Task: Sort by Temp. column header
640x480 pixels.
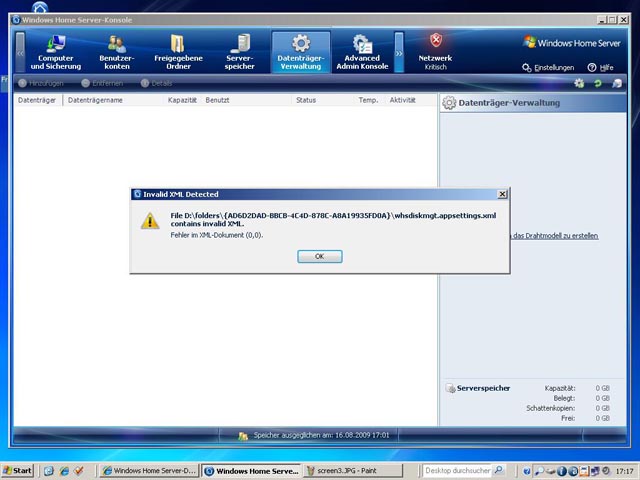Action: [x=368, y=100]
